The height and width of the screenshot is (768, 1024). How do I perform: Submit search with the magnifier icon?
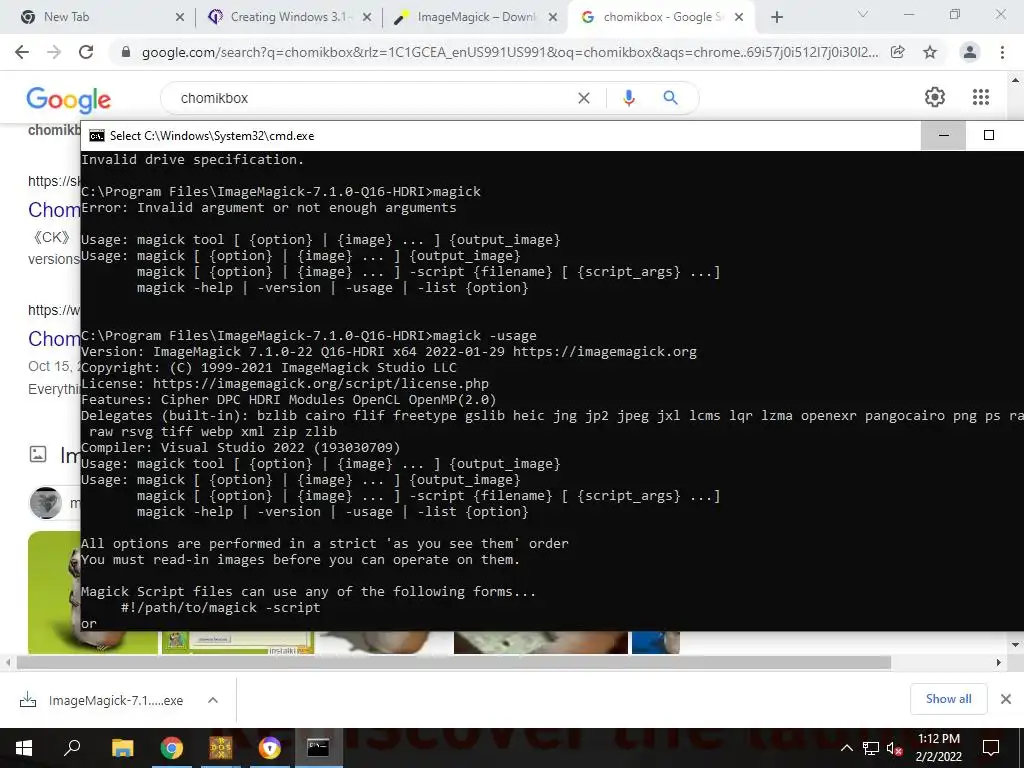(x=670, y=98)
